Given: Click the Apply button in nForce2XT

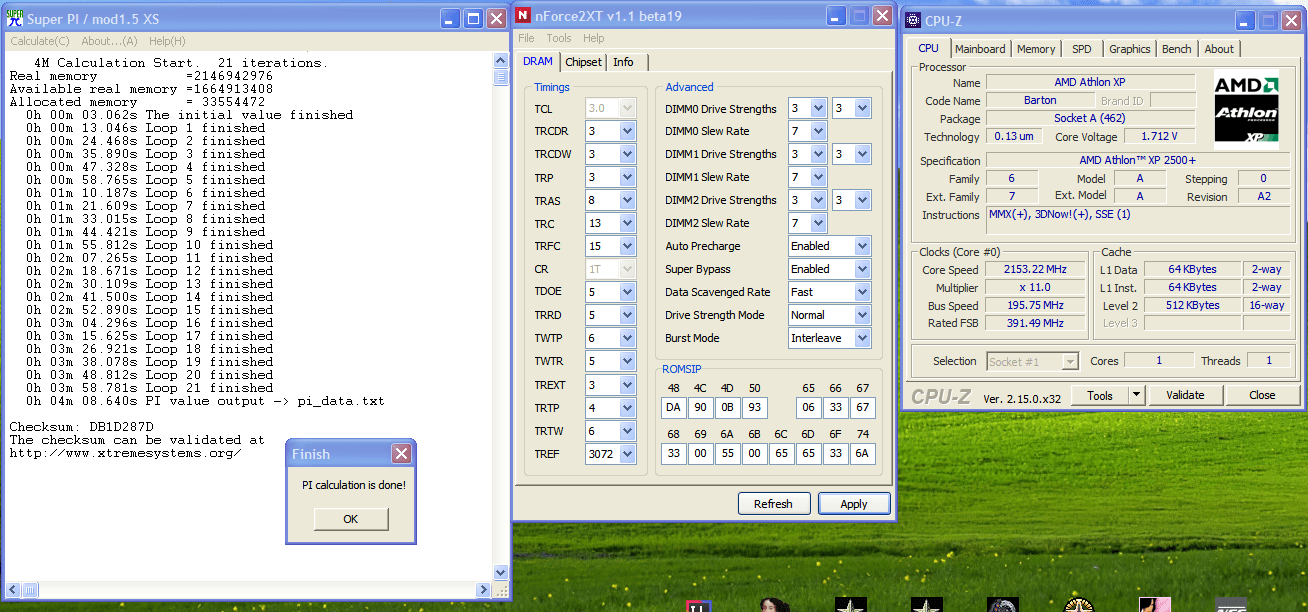Looking at the screenshot, I should (x=854, y=504).
